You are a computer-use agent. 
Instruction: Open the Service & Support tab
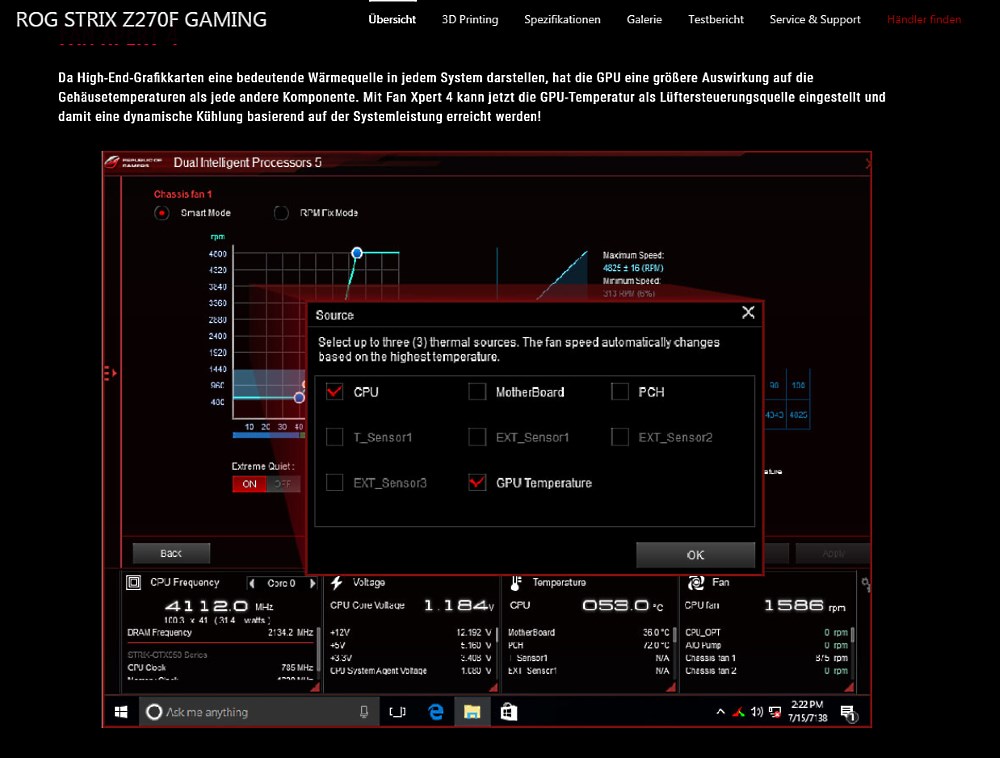815,19
